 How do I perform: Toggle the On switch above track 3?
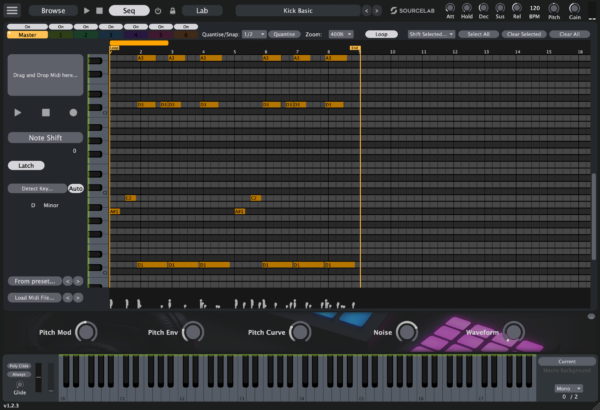pyautogui.click(x=111, y=27)
